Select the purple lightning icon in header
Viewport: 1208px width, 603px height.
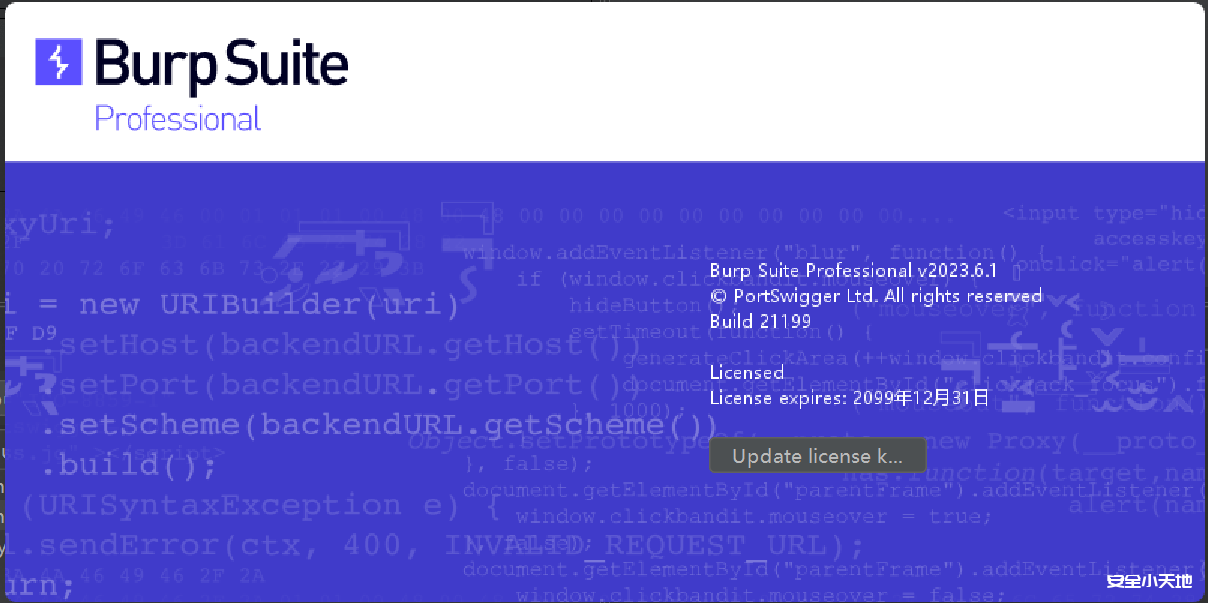tap(57, 63)
